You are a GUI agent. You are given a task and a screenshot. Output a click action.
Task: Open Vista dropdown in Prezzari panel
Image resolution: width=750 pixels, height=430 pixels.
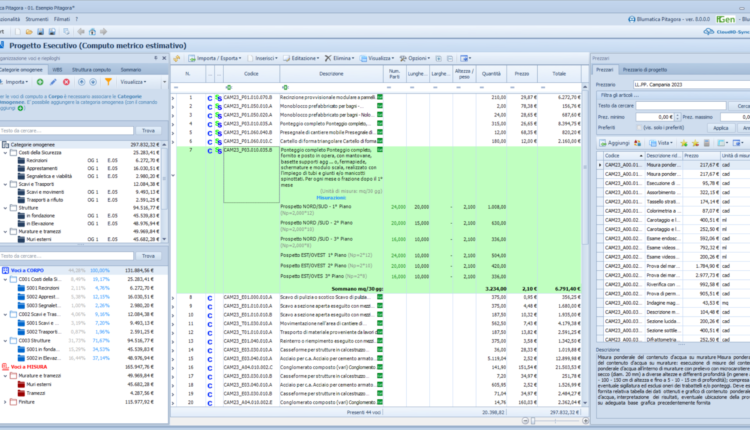[x=661, y=143]
